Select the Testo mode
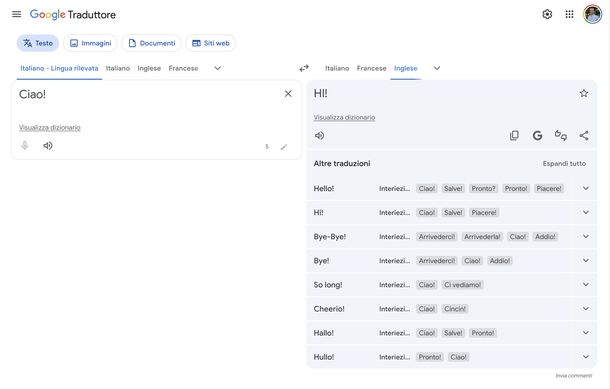610x389 pixels. click(x=38, y=43)
